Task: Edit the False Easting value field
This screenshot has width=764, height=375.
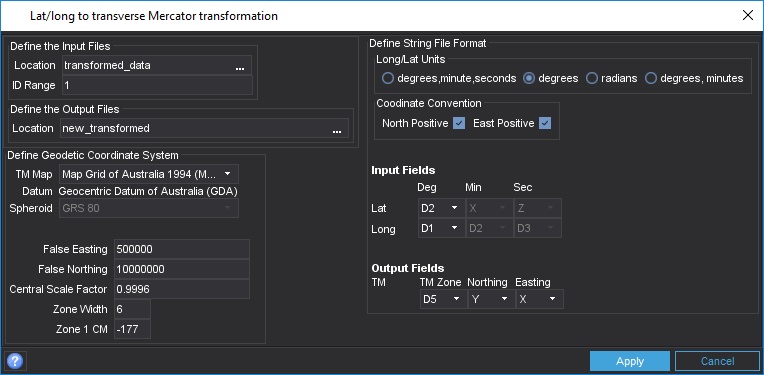Action: pyautogui.click(x=182, y=249)
